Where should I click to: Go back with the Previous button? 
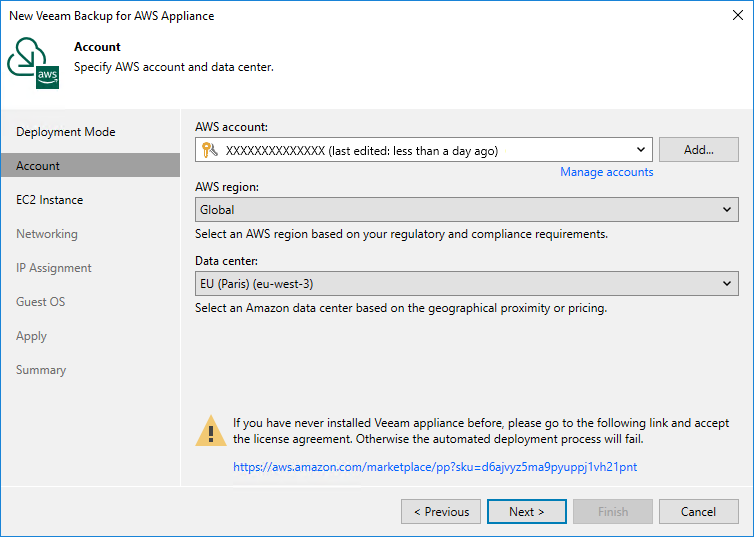tap(440, 512)
